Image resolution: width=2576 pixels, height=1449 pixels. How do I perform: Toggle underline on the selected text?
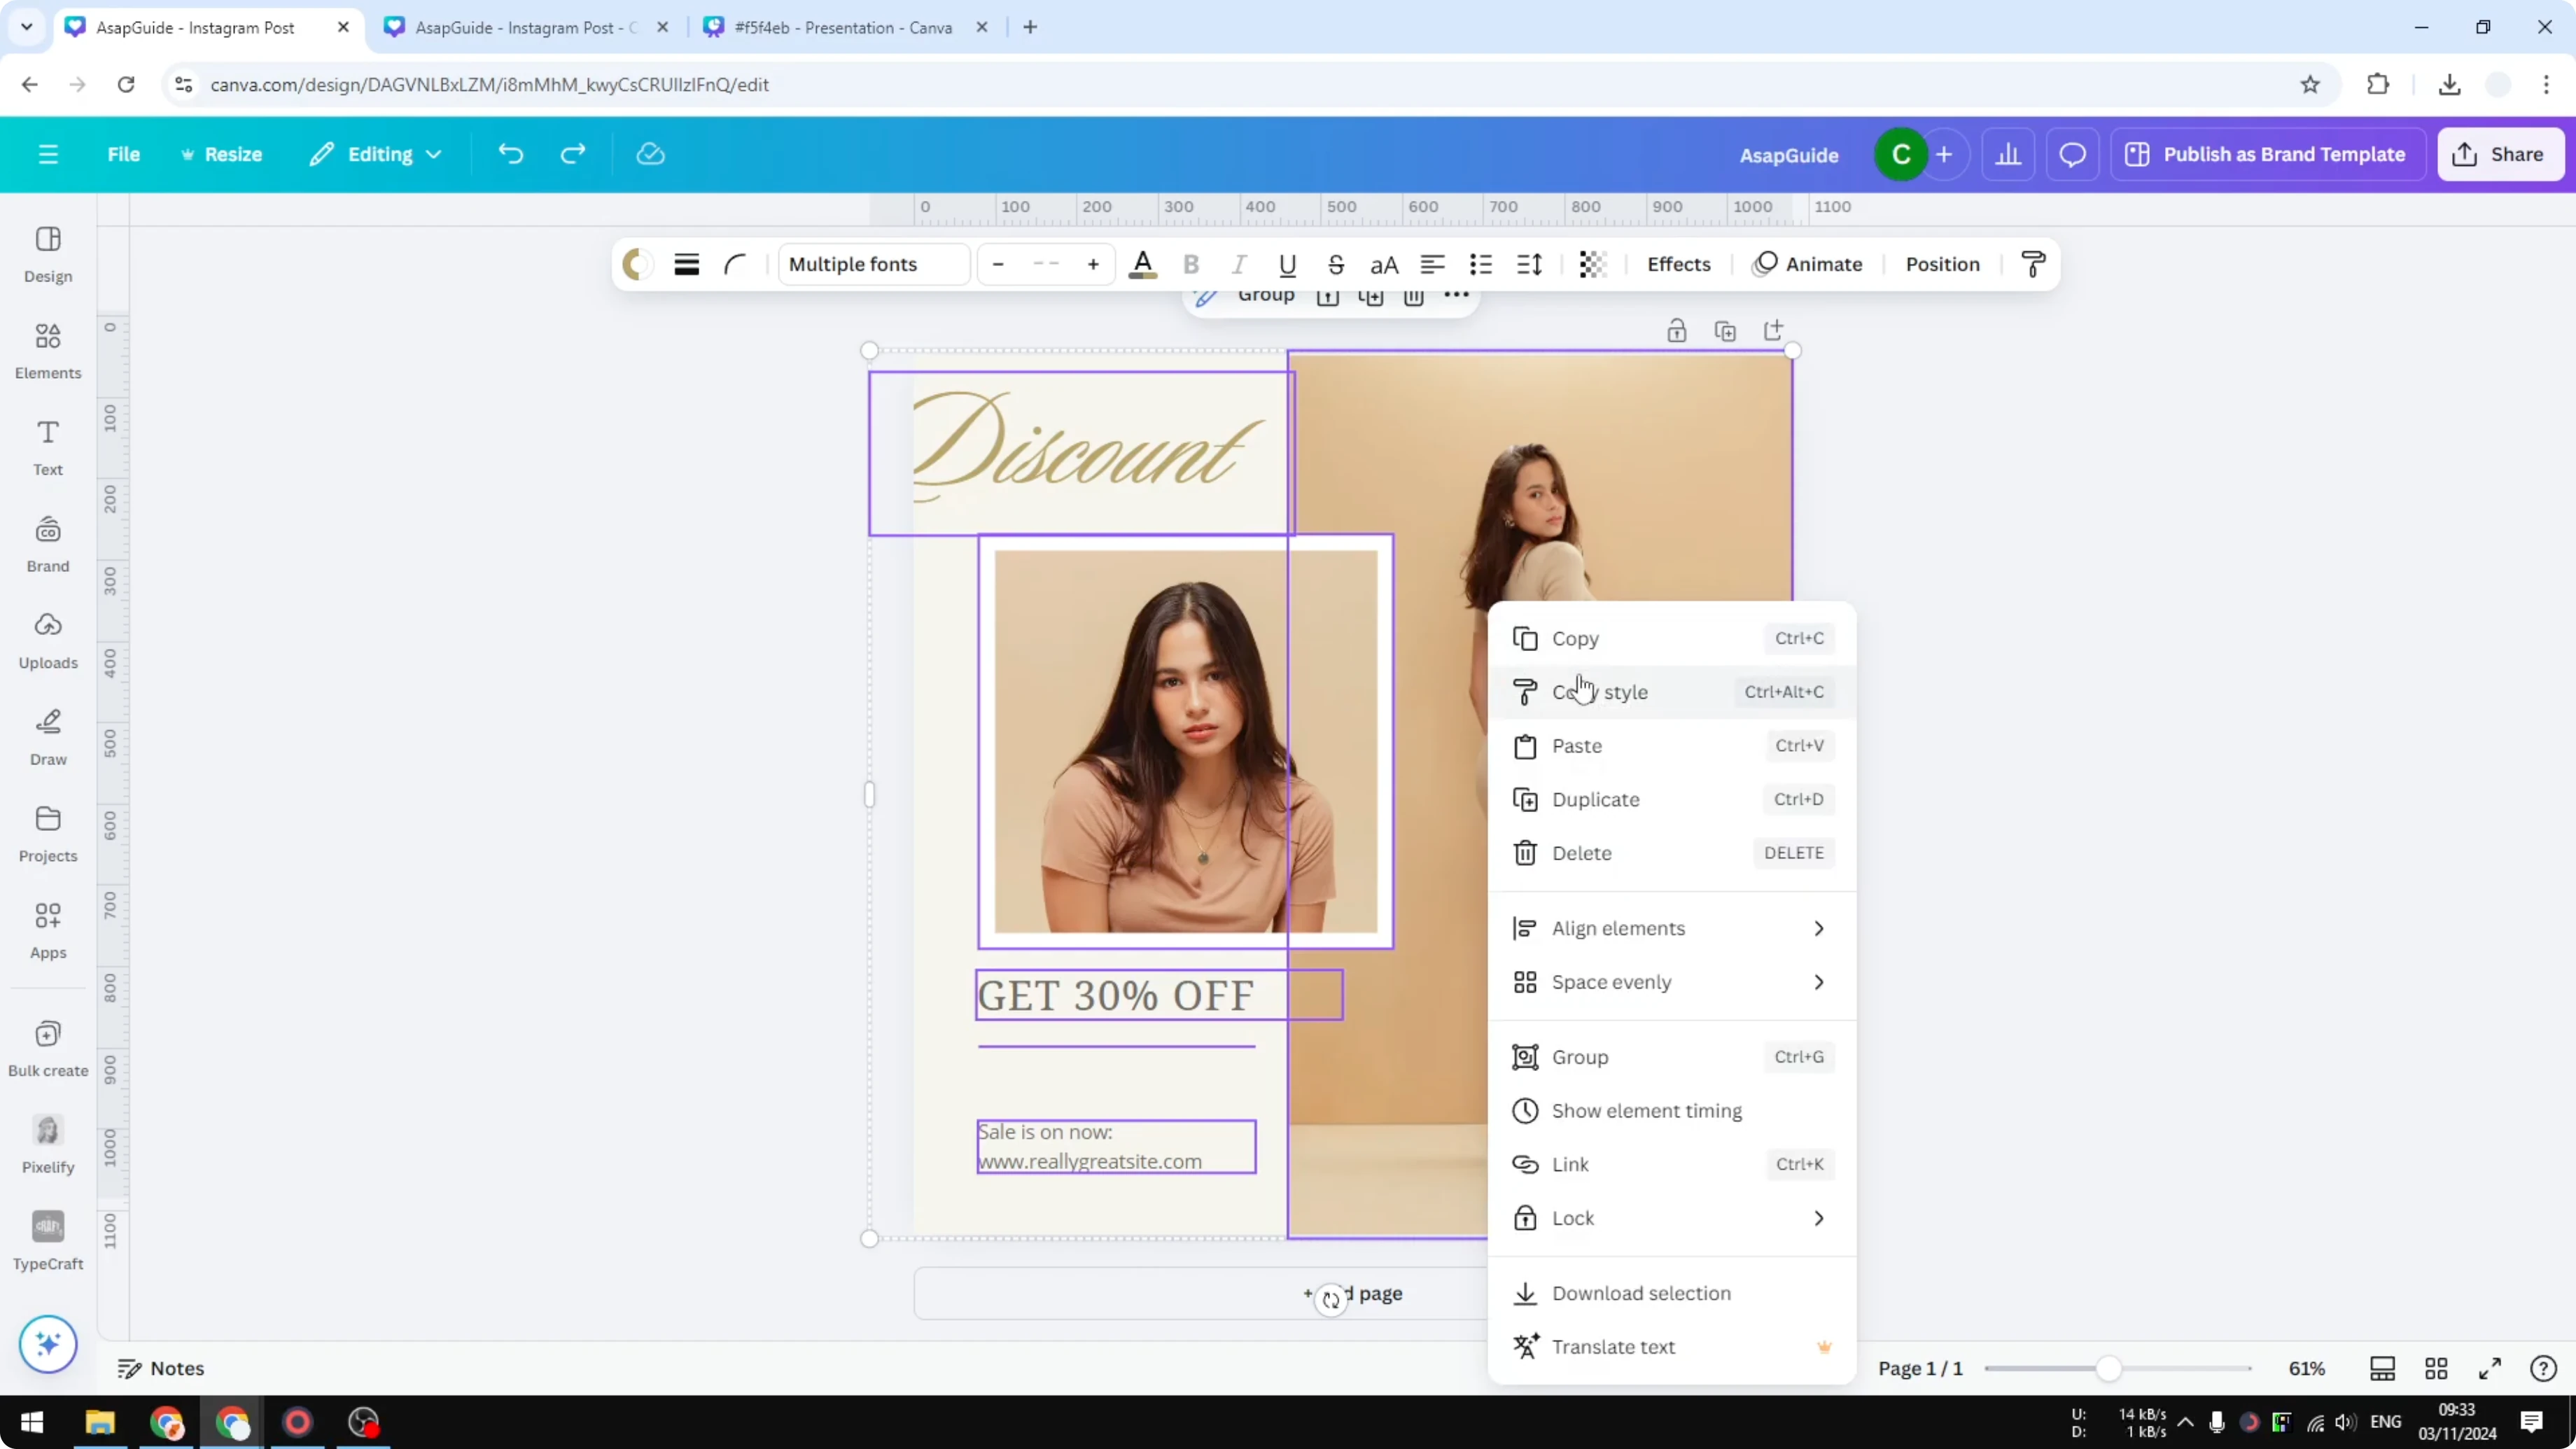1287,264
